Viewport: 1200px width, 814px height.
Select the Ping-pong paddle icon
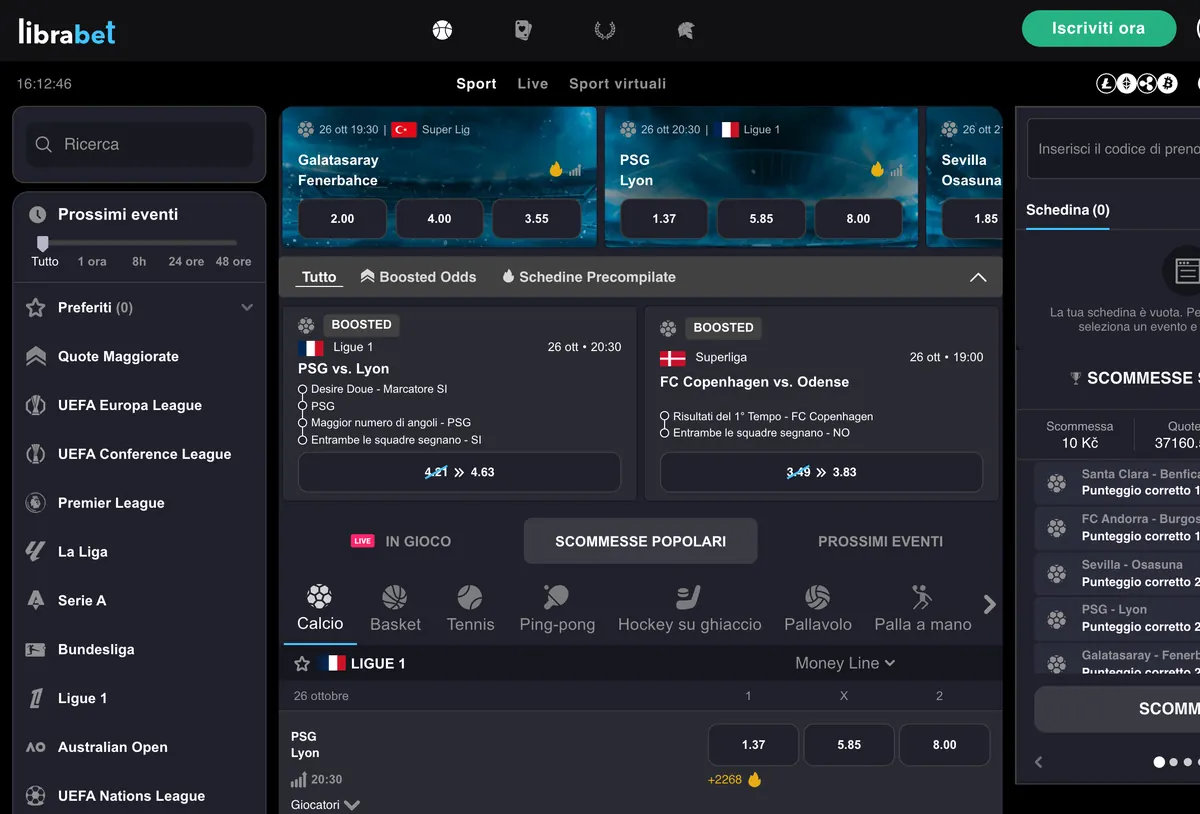[557, 597]
